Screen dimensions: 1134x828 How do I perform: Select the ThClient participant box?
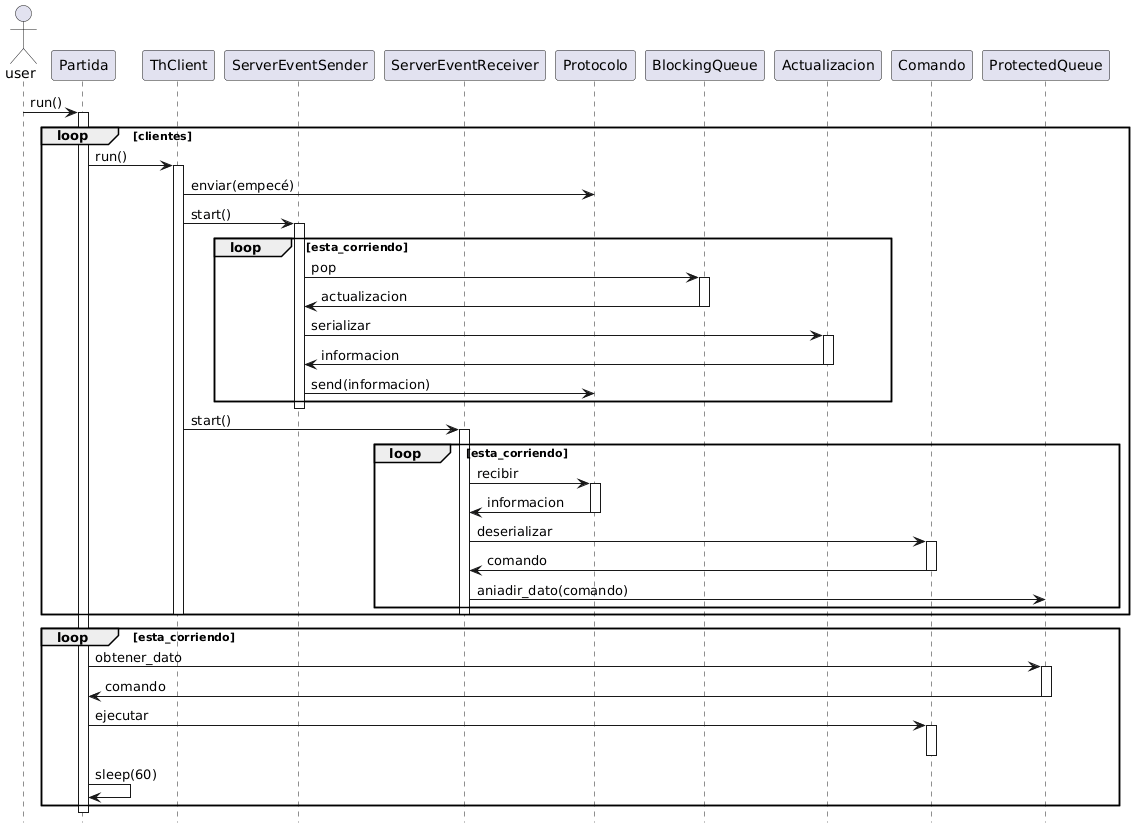tap(178, 65)
